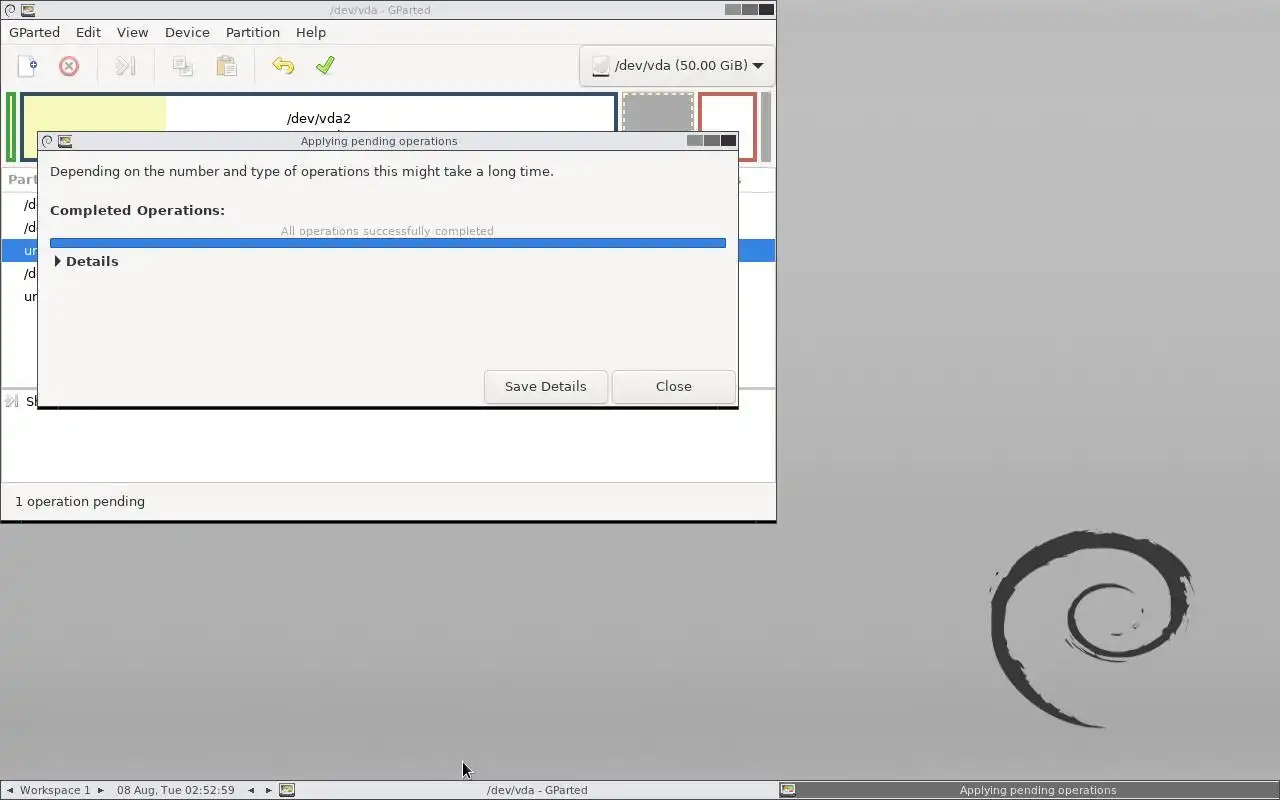1280x800 pixels.
Task: Open the Device menu
Action: coord(187,32)
